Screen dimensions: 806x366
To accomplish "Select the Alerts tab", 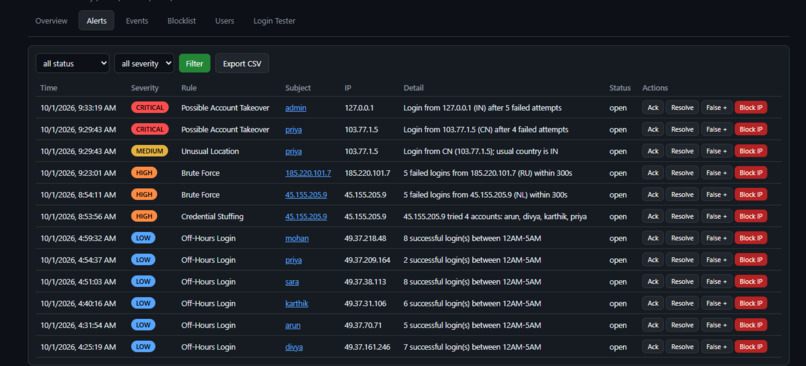I will 97,21.
